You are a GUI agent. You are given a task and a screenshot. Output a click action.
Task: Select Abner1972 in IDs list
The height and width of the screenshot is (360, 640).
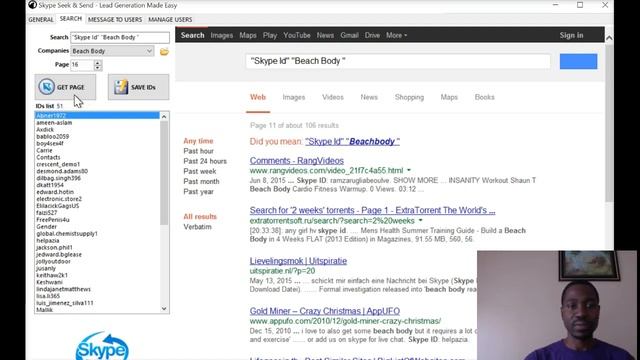(x=97, y=116)
